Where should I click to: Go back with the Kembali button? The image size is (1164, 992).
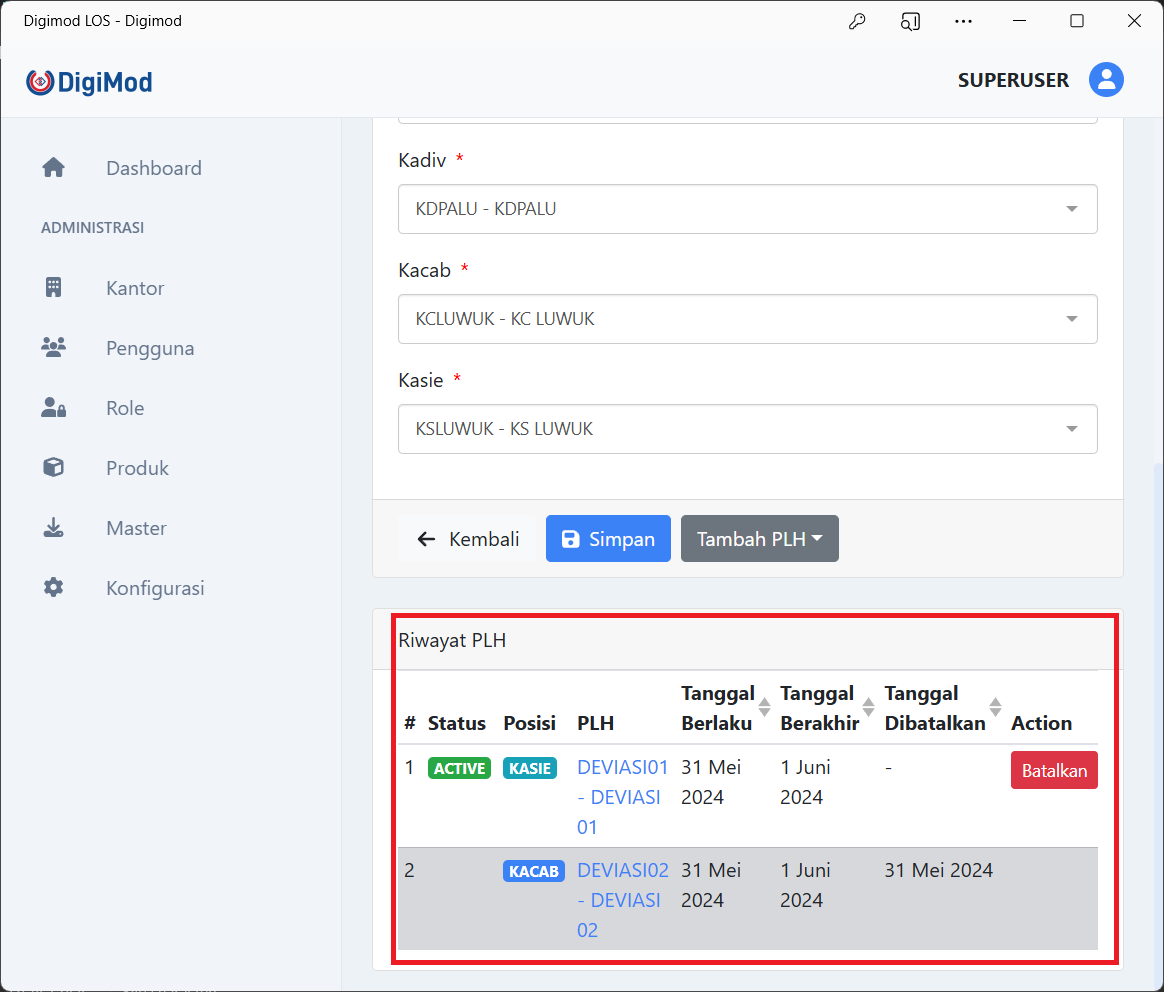468,539
